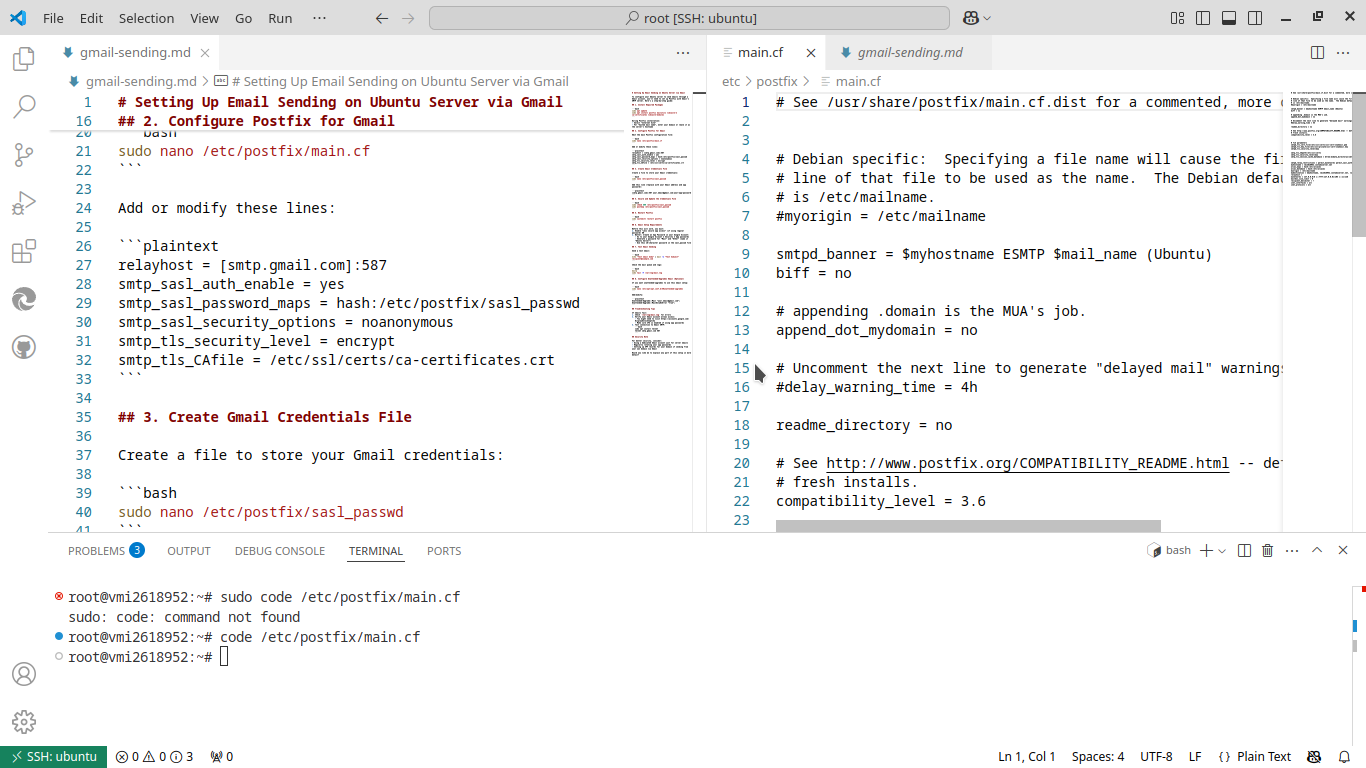The image size is (1366, 768).
Task: Split the terminal pane
Action: coord(1244,550)
